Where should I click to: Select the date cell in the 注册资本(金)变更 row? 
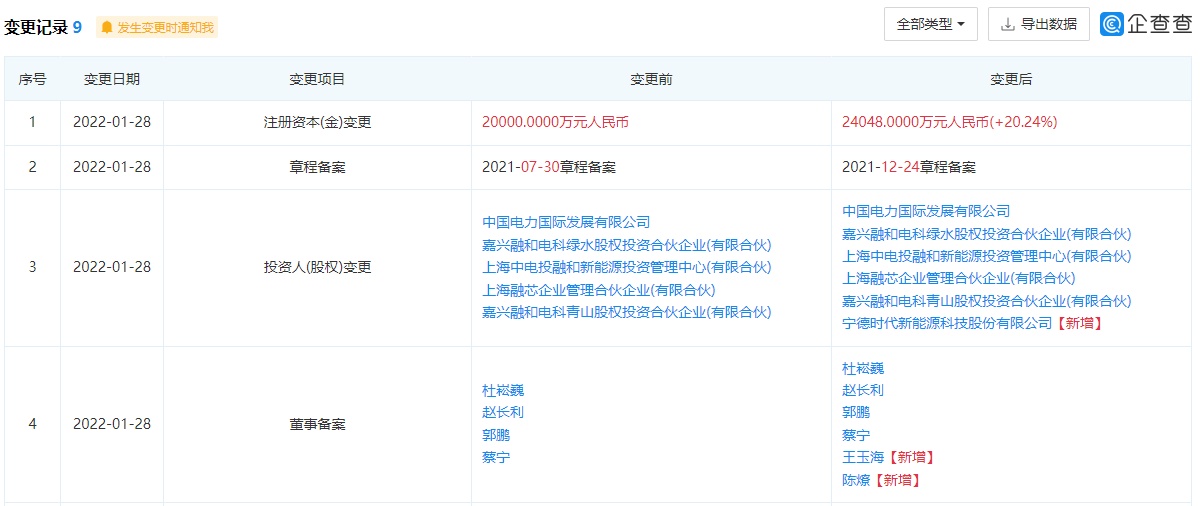(x=112, y=122)
